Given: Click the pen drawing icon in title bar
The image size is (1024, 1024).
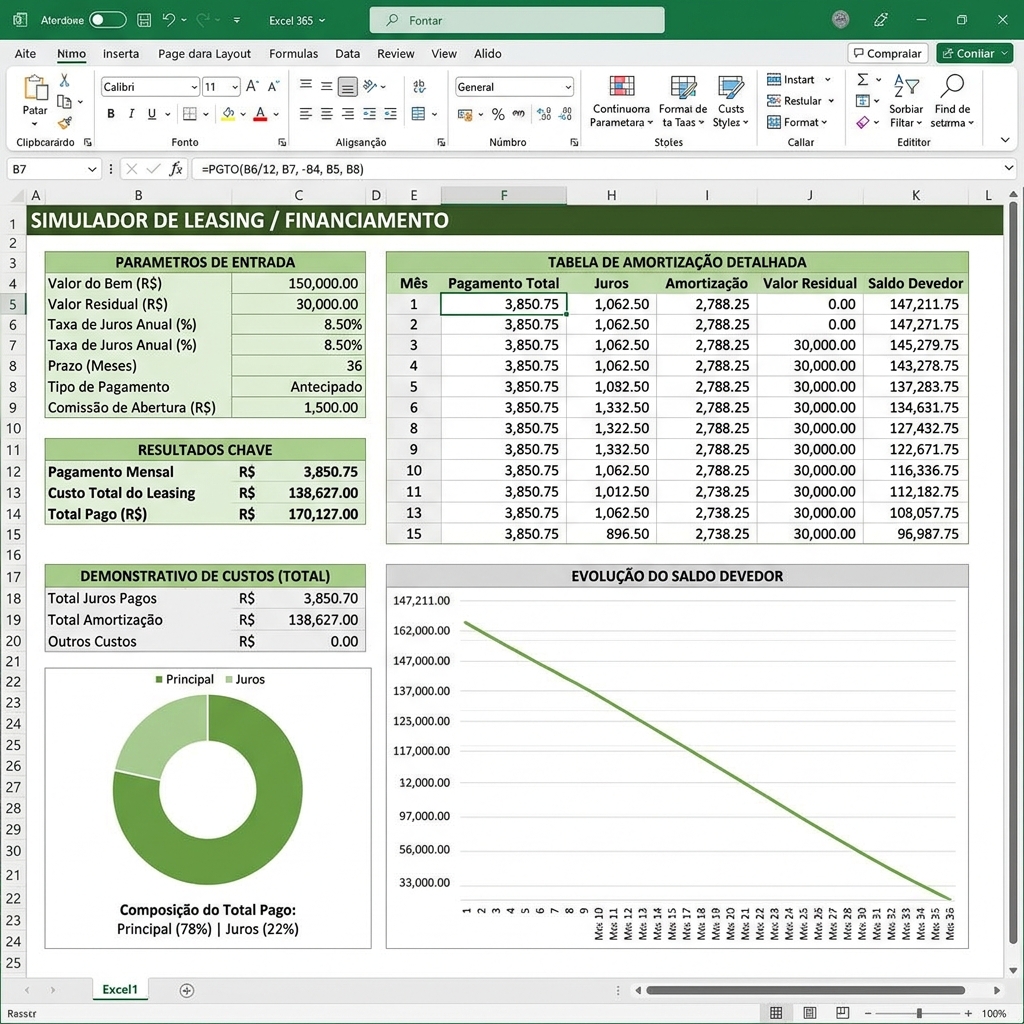Looking at the screenshot, I should (881, 20).
